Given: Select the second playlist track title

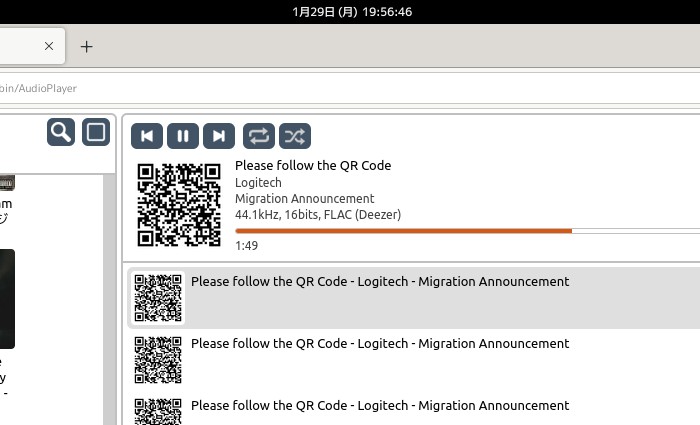Looking at the screenshot, I should point(380,344).
